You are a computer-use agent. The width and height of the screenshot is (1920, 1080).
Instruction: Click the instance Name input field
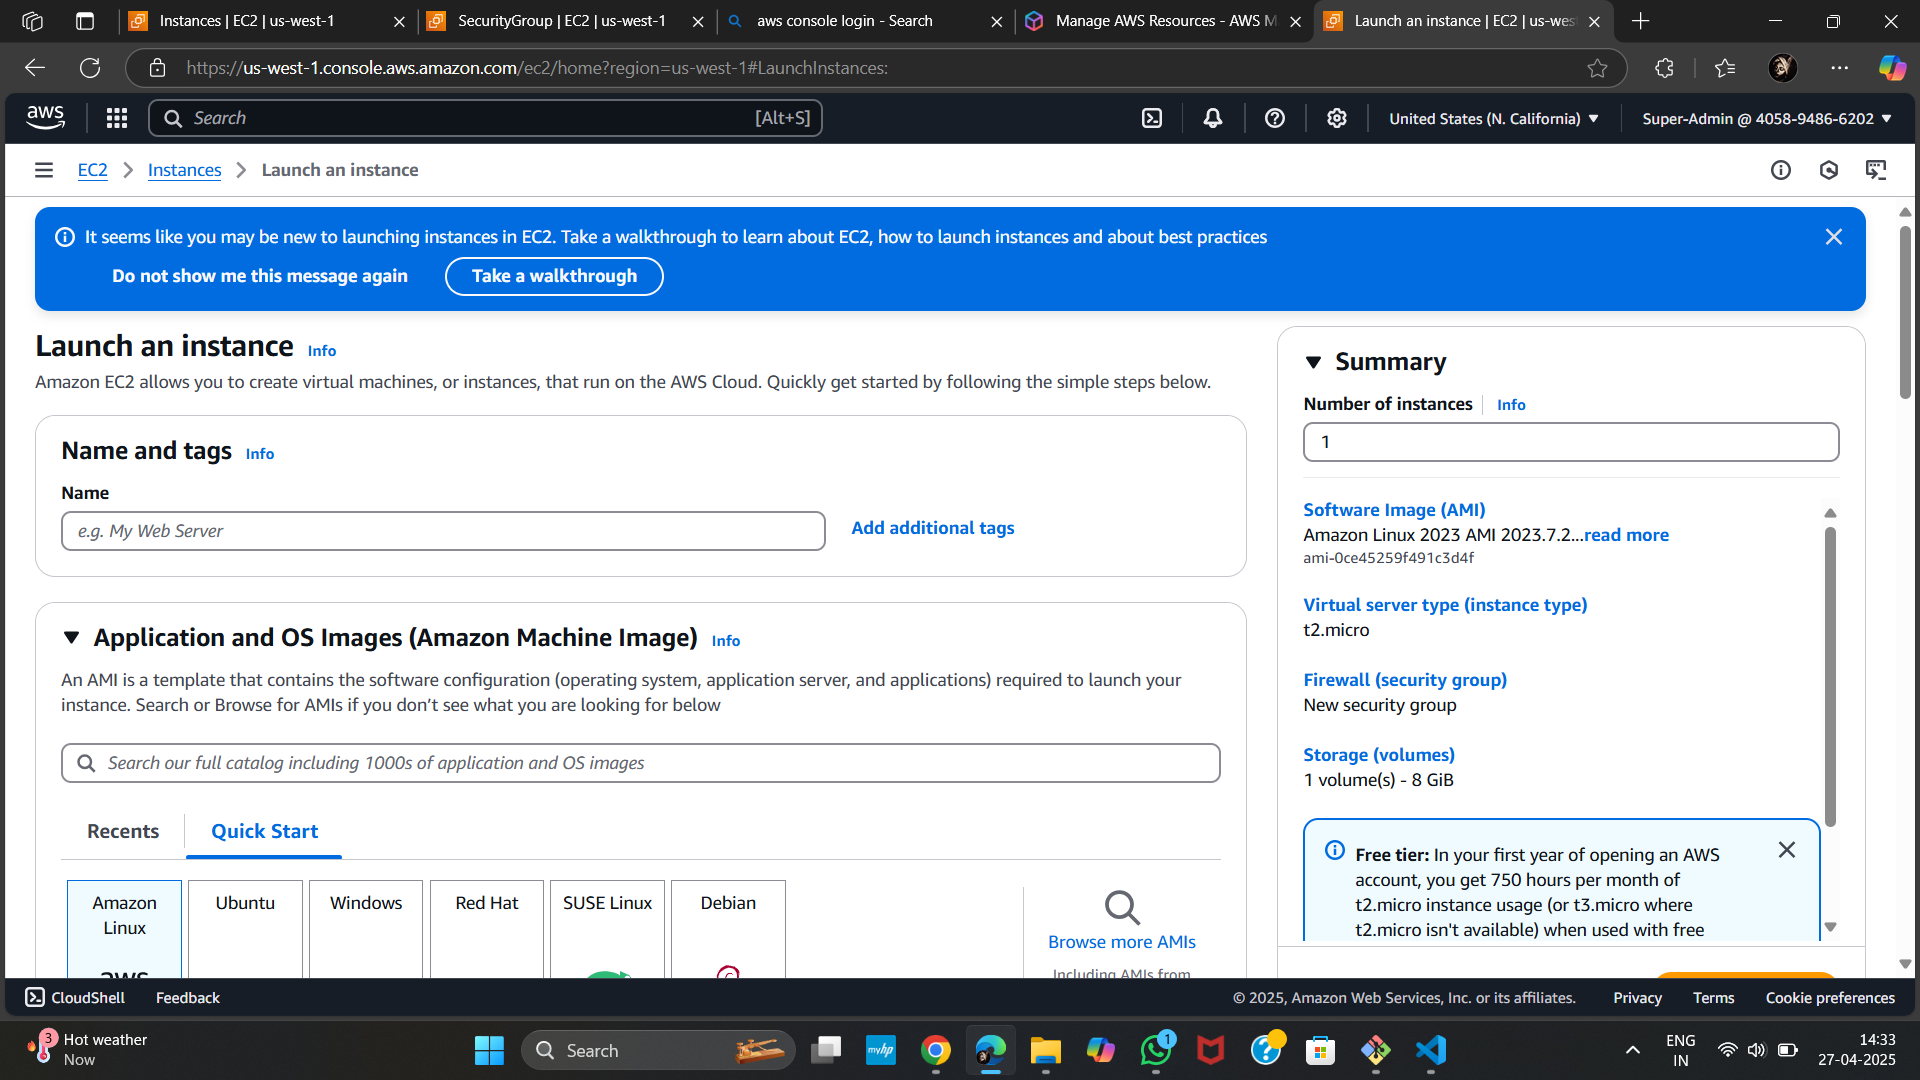(443, 531)
